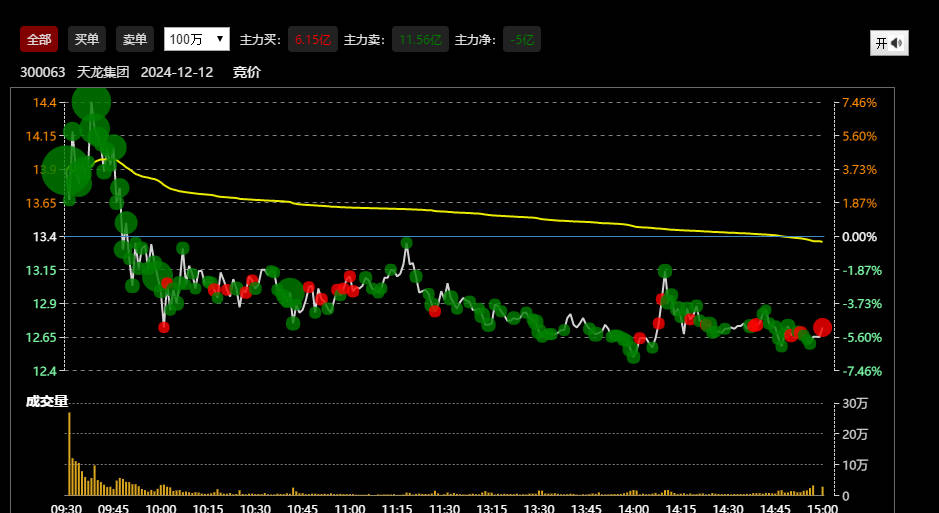
Task: Click the 主力卖 11.56亿 value box
Action: coord(419,39)
